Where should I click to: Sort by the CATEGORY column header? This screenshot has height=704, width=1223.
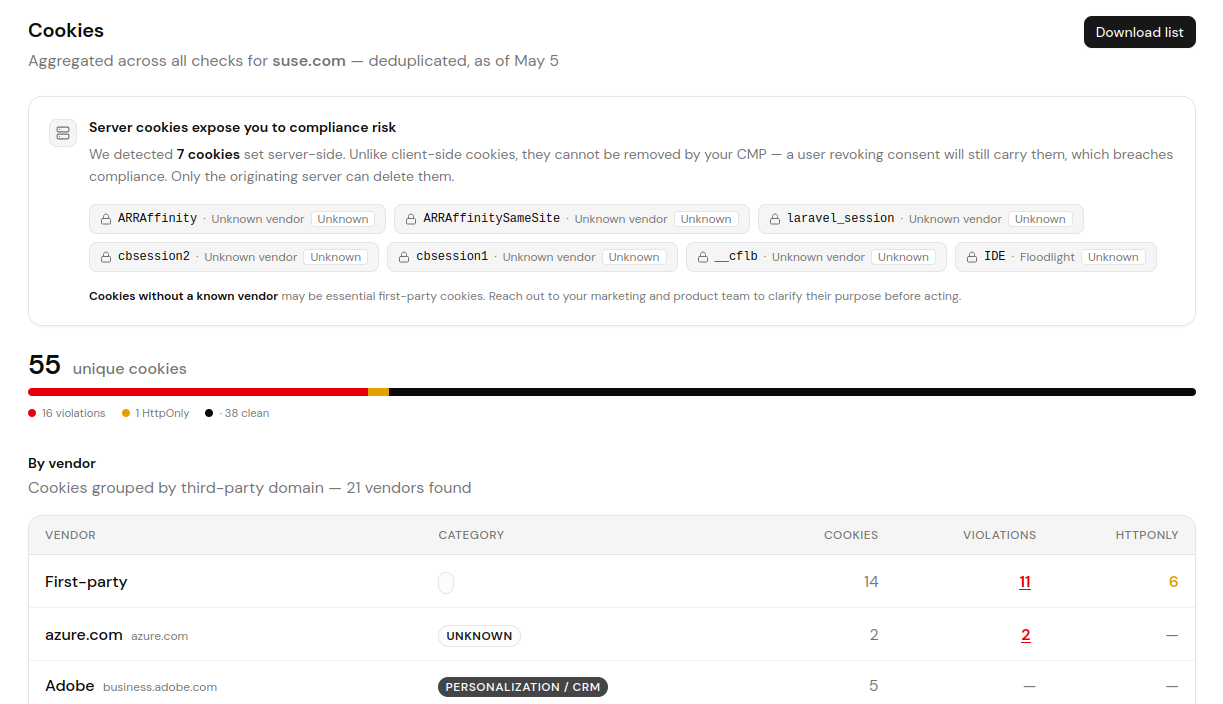(x=471, y=535)
